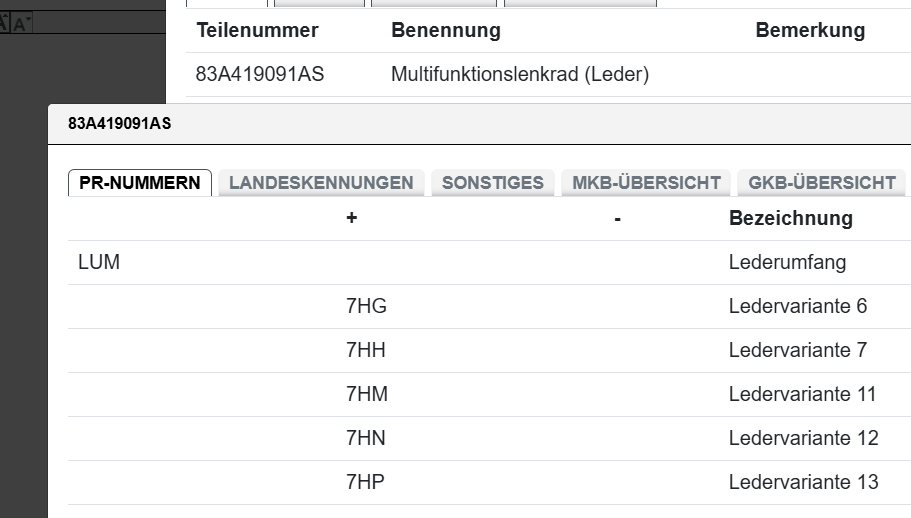
Task: Switch to the GKB-ÜBERSICHT tab
Action: (821, 183)
